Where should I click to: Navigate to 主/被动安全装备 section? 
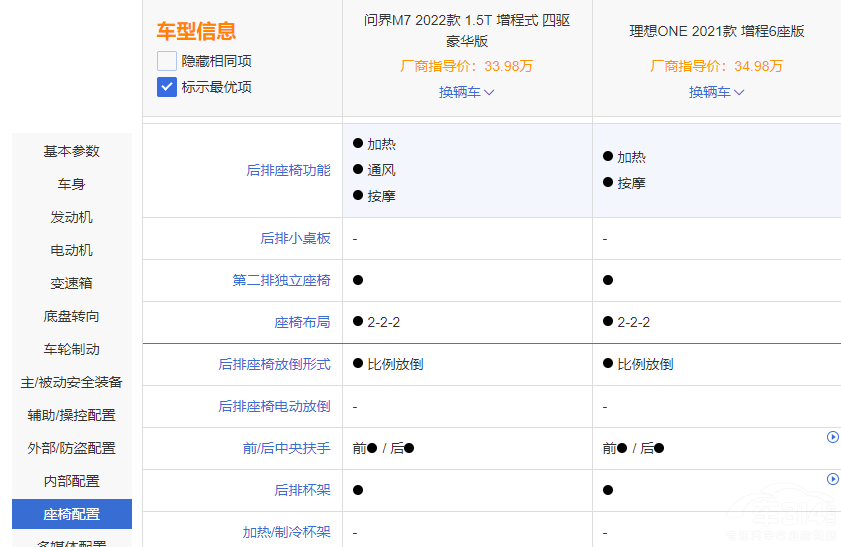click(x=71, y=382)
